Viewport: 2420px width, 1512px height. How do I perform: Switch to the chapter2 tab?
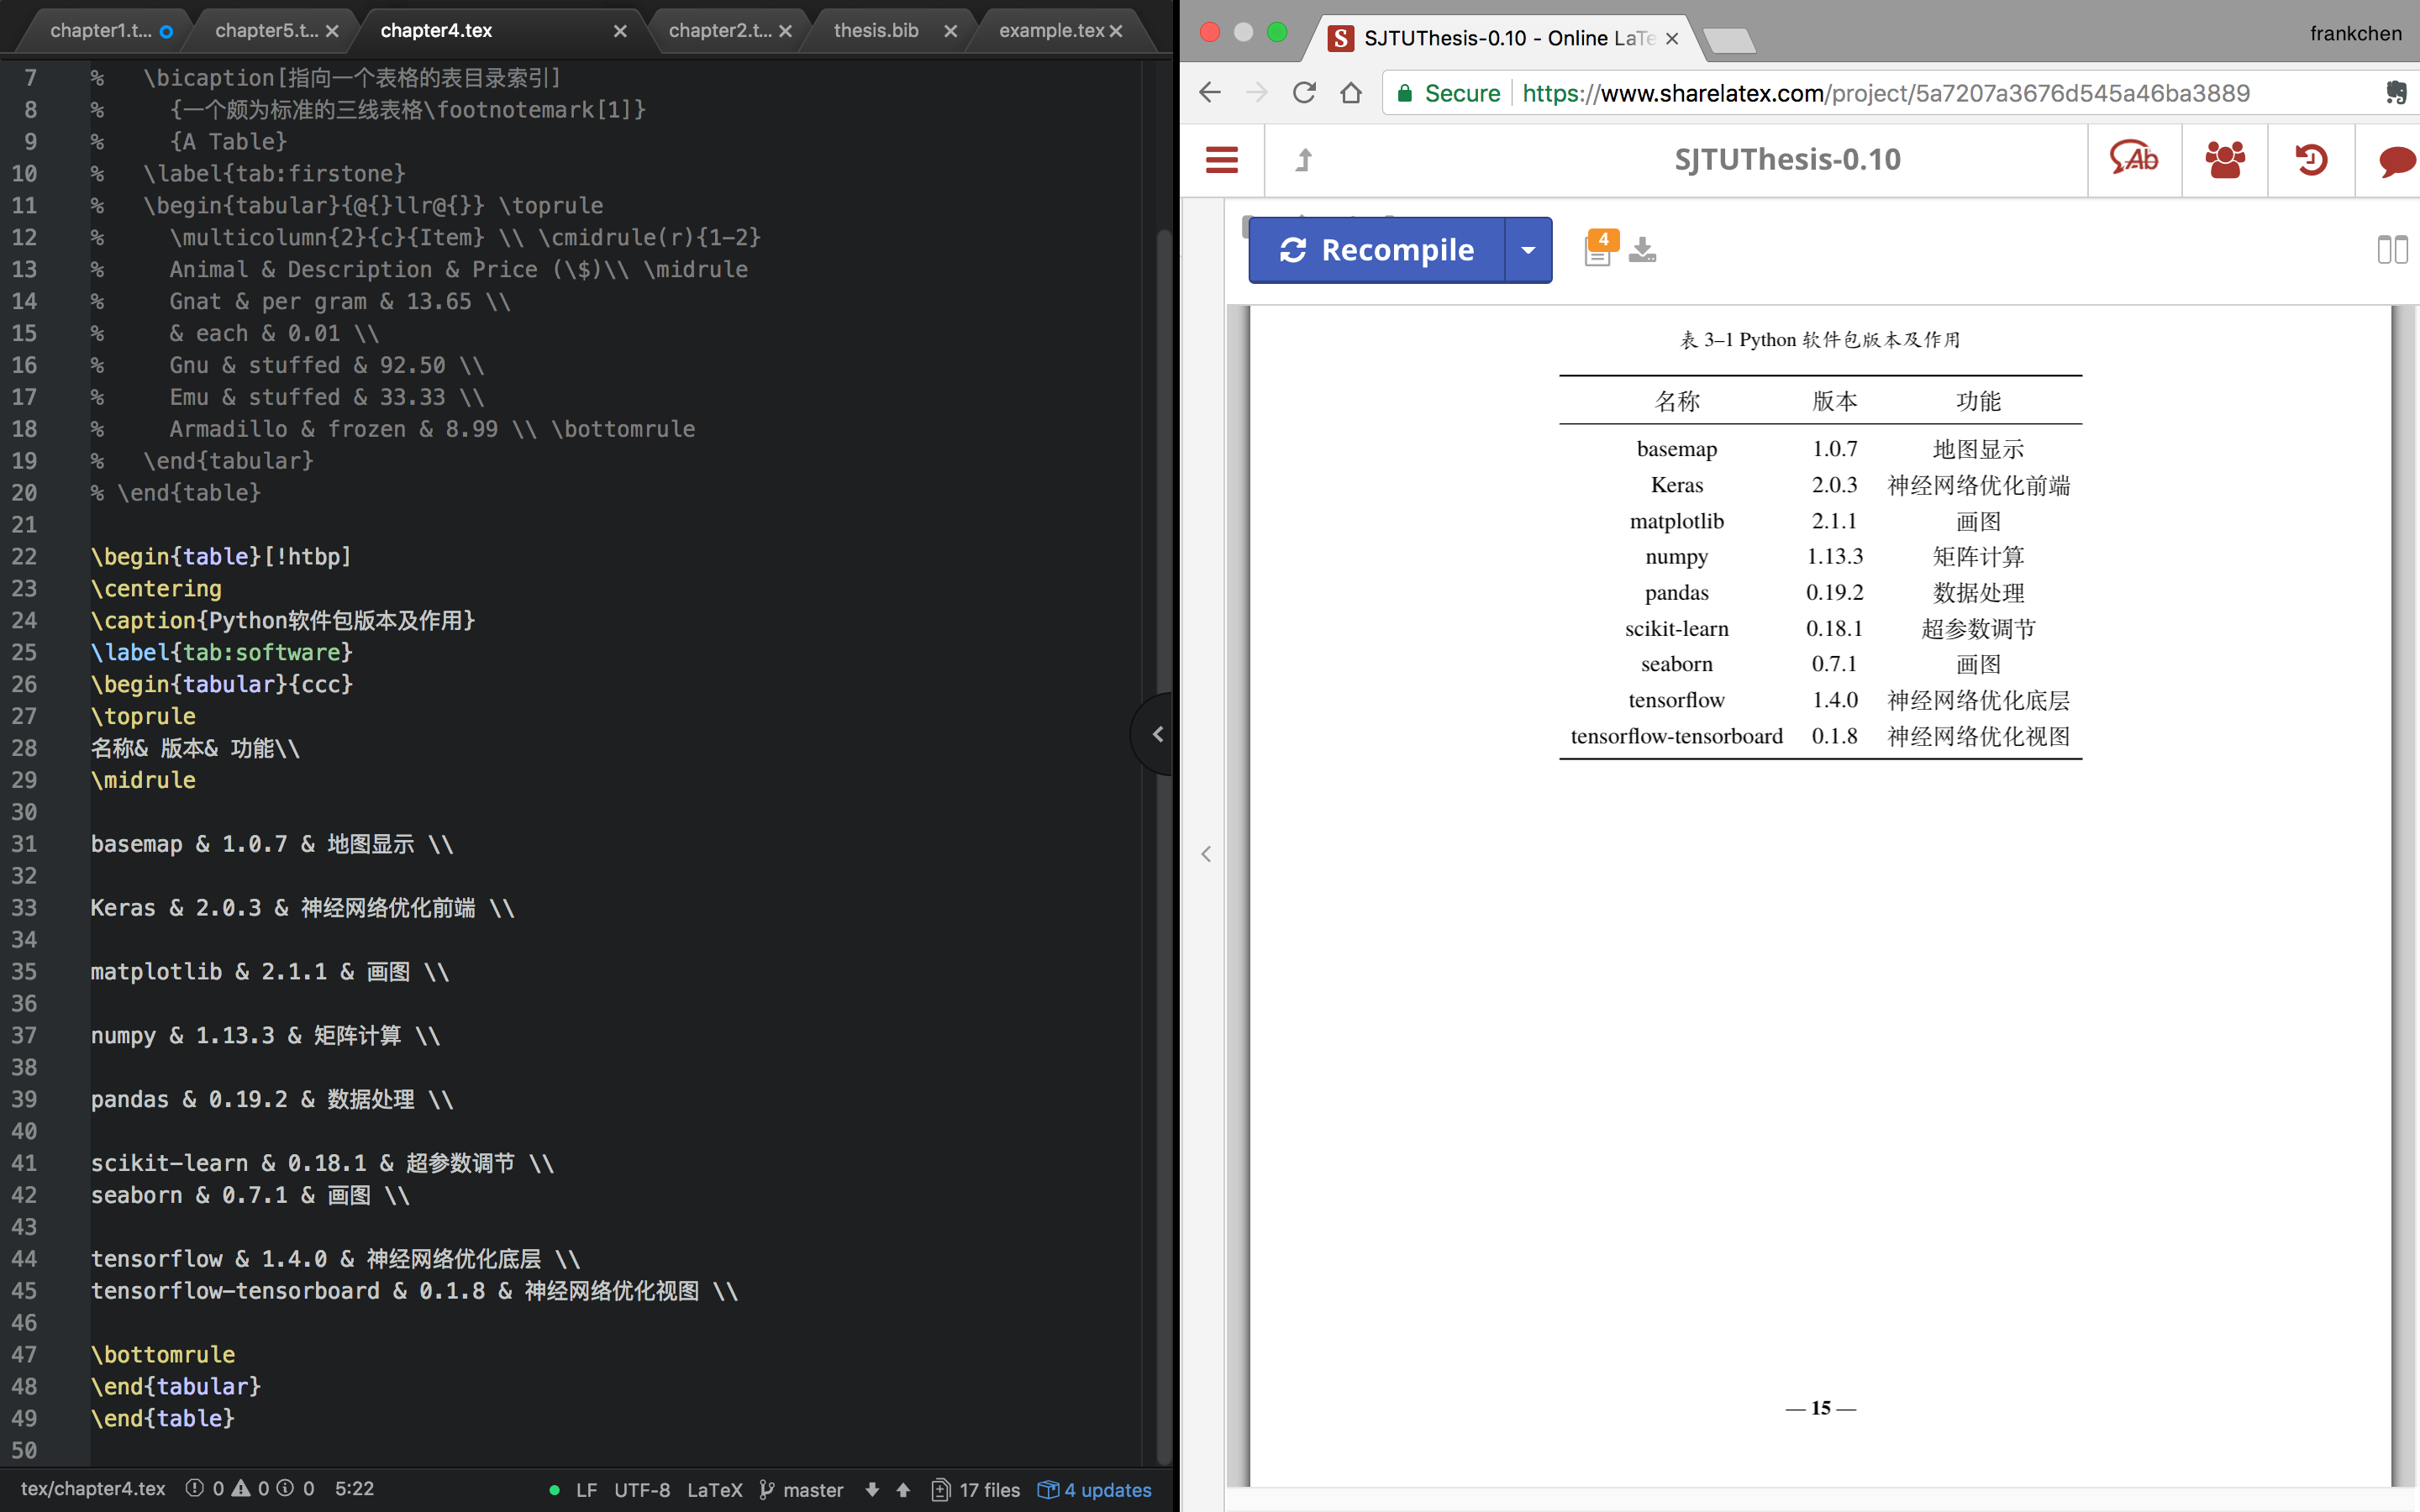point(719,31)
